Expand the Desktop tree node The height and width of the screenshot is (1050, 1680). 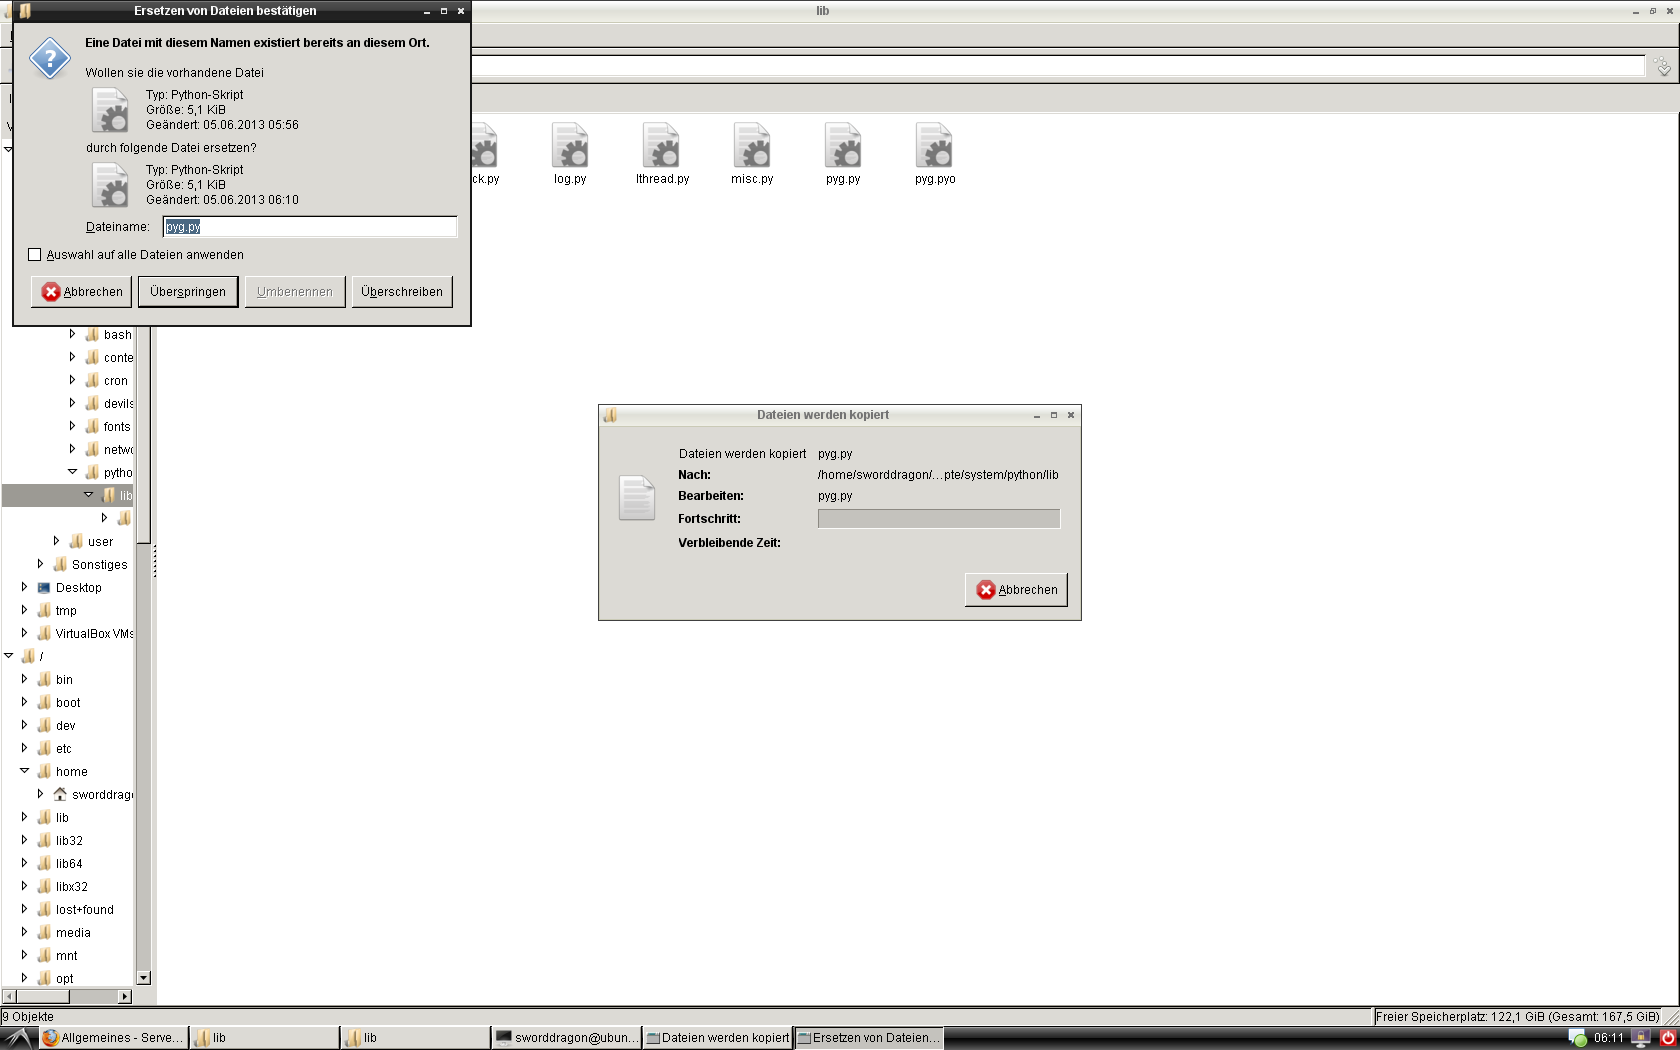tap(25, 587)
